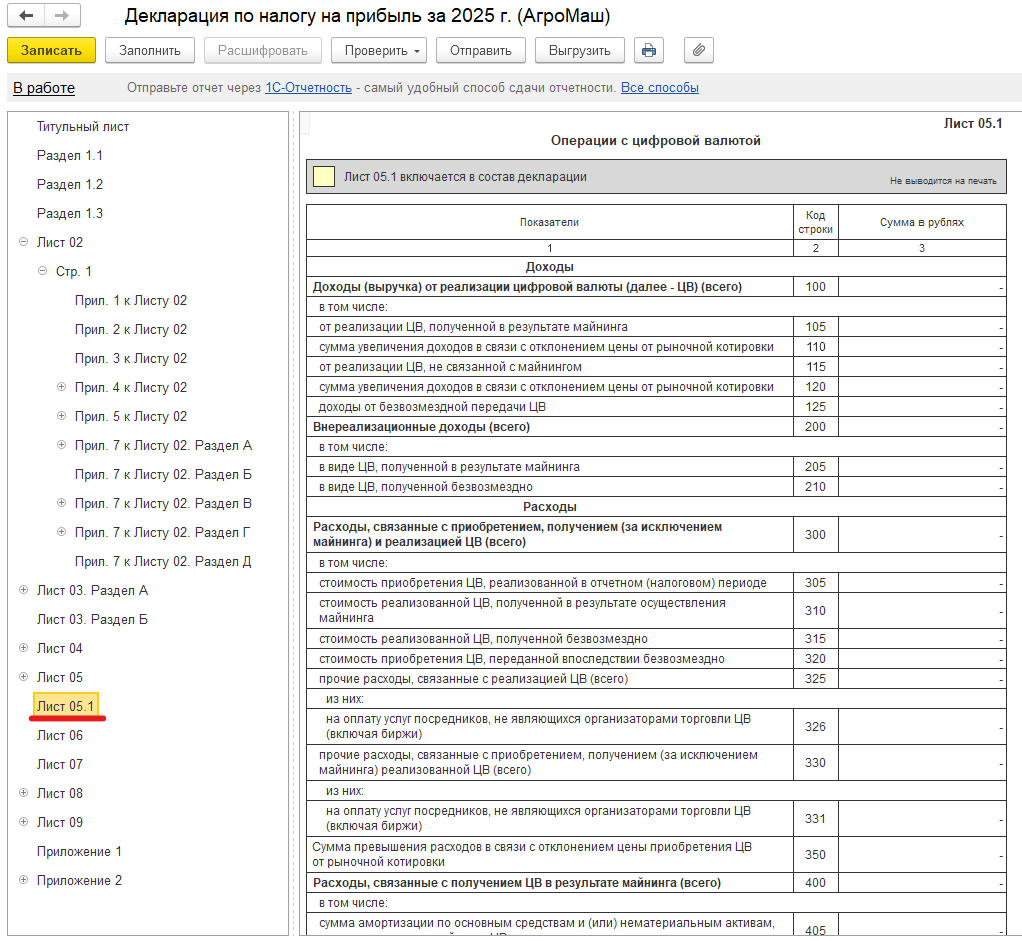Screen dimensions: 1022x941
Task: Open Раздел 1.2 in the section tree
Action: pos(70,185)
